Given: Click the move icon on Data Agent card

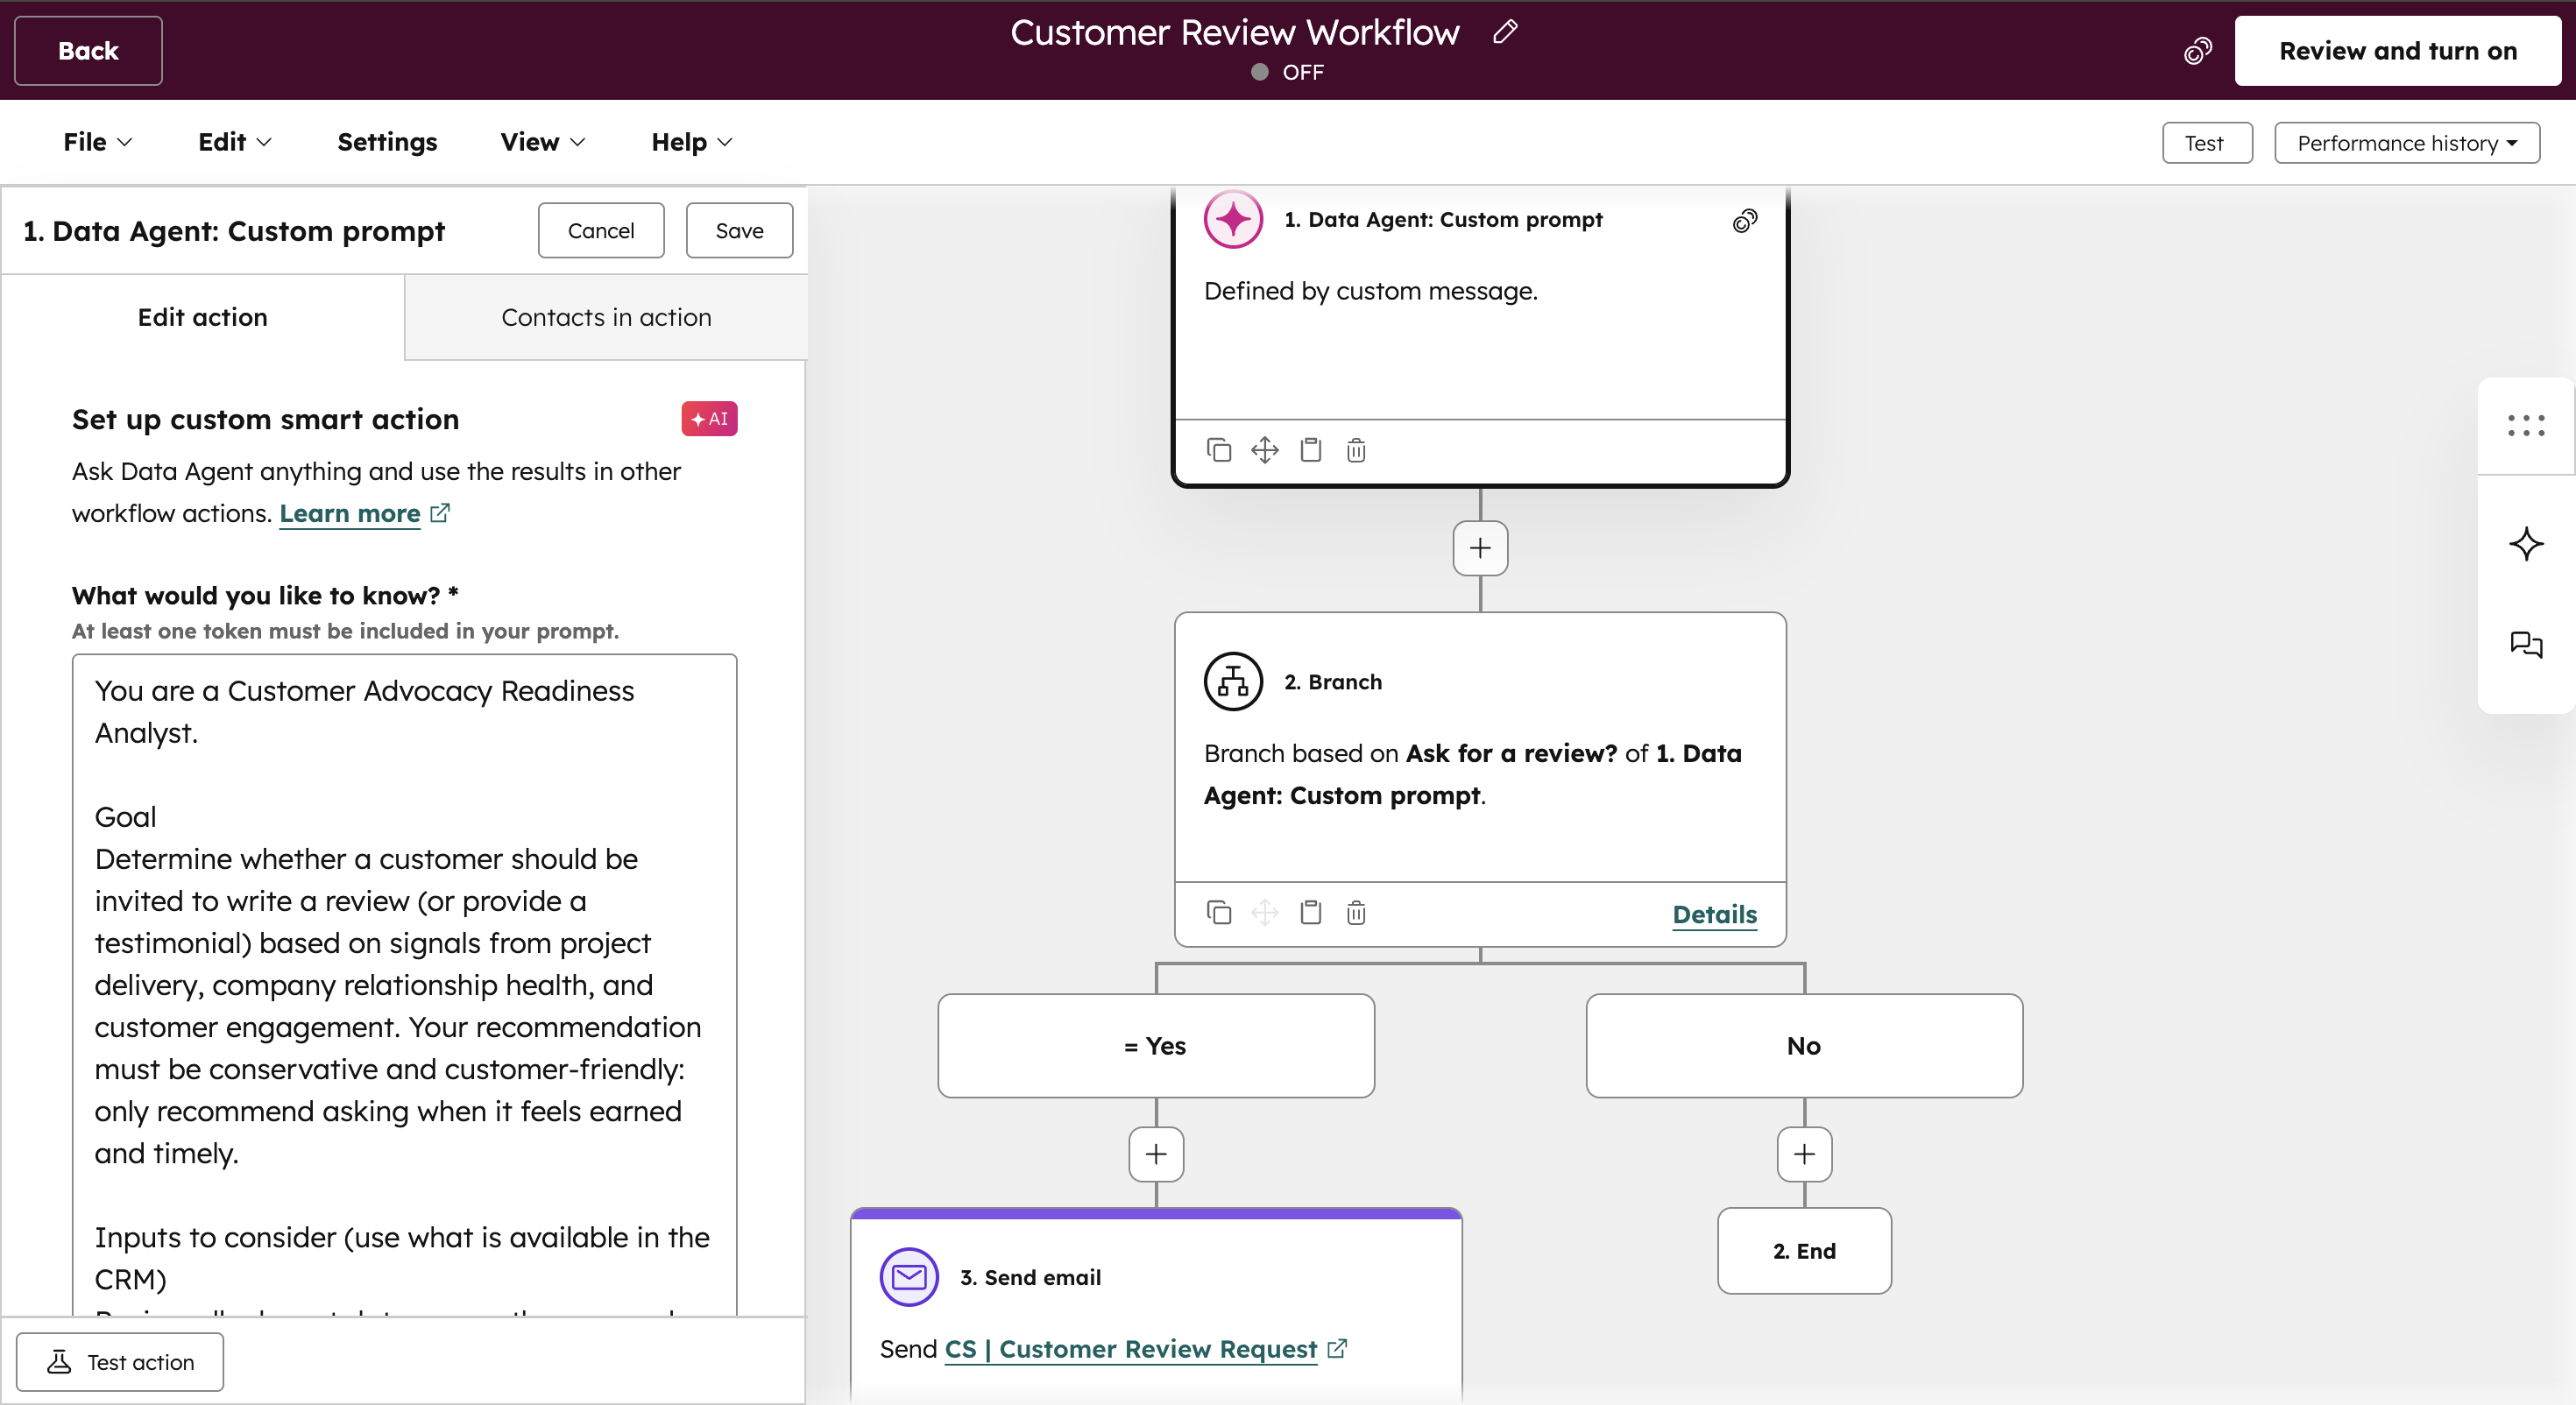Looking at the screenshot, I should pyautogui.click(x=1264, y=450).
